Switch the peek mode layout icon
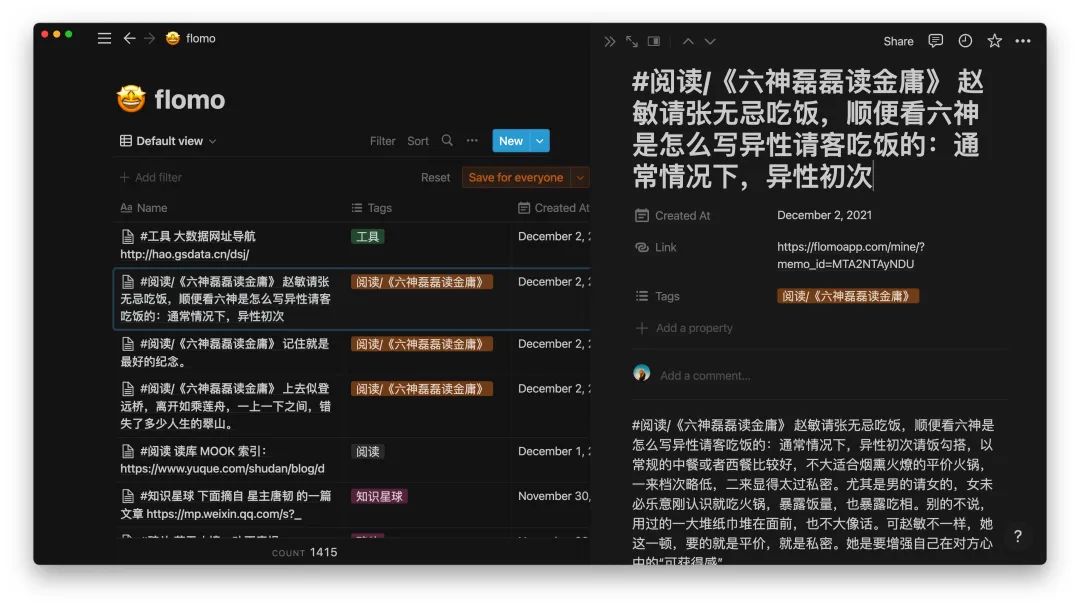The height and width of the screenshot is (609, 1080). pyautogui.click(x=654, y=41)
